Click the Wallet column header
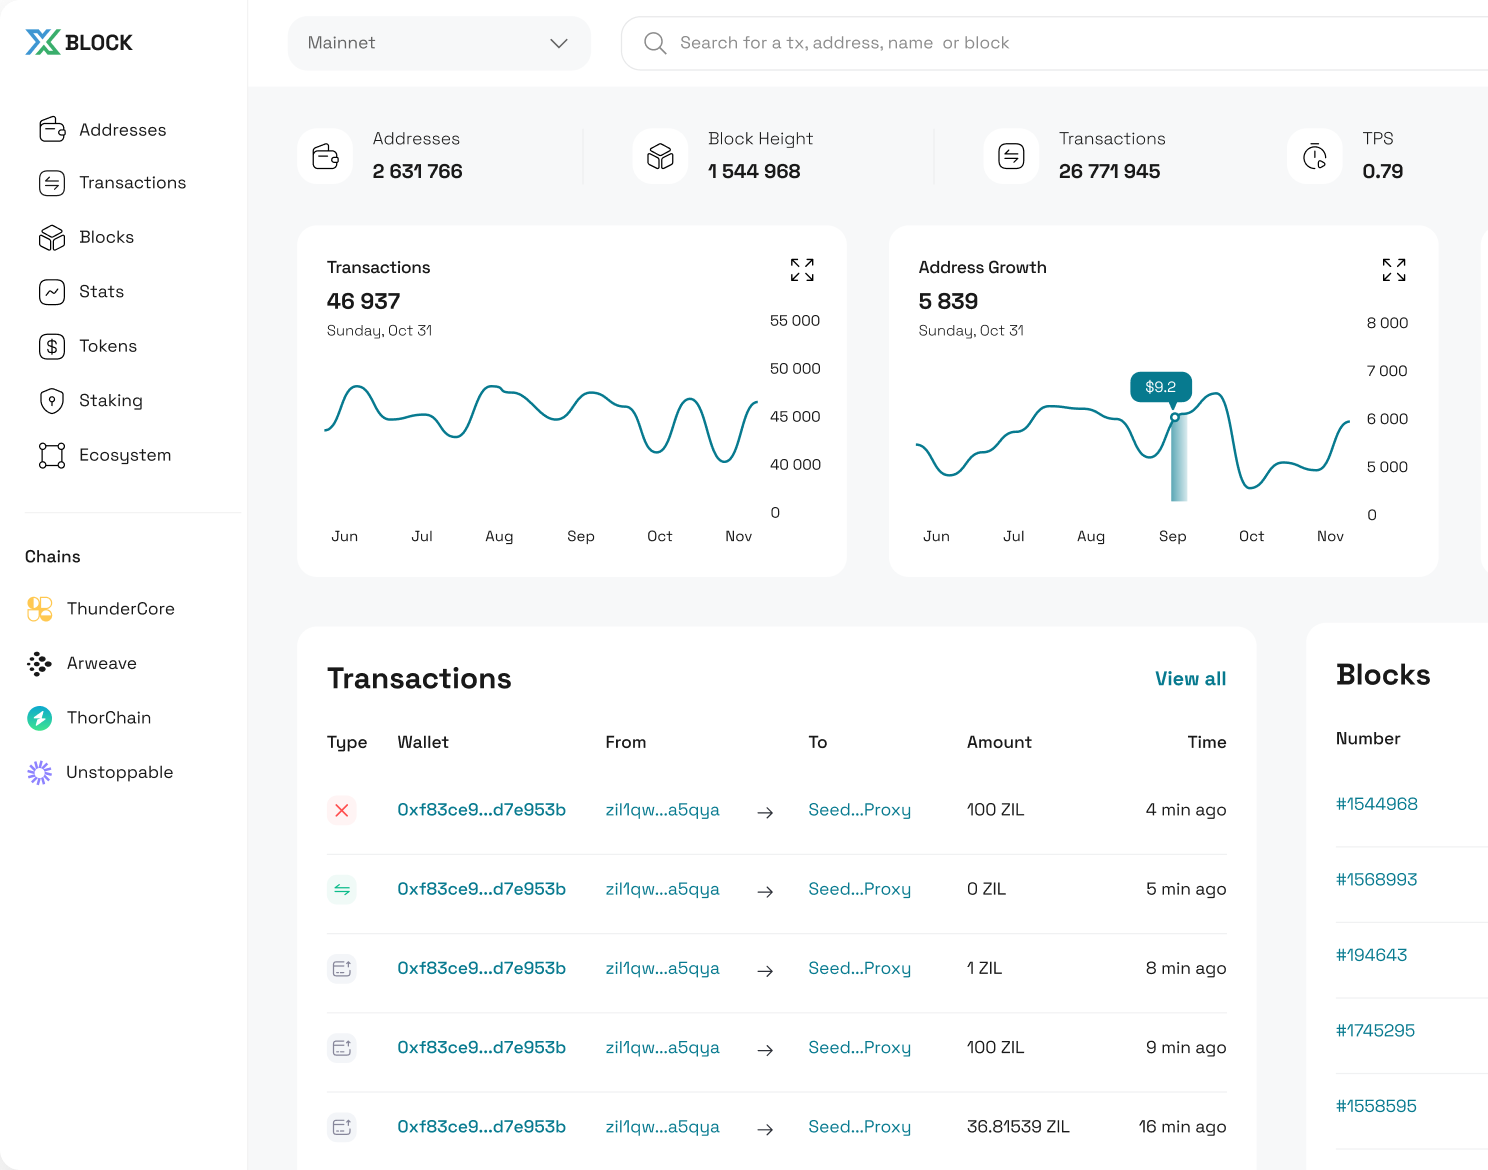 (423, 742)
